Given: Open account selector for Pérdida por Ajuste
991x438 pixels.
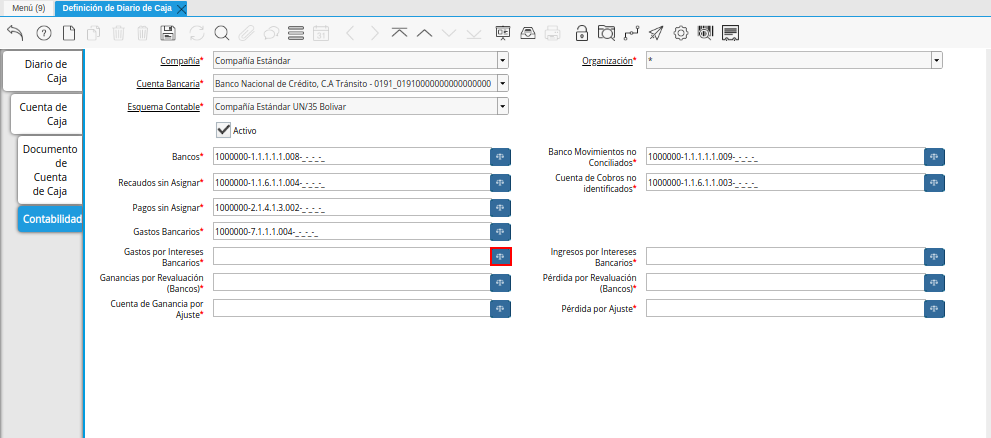Looking at the screenshot, I should click(x=934, y=308).
